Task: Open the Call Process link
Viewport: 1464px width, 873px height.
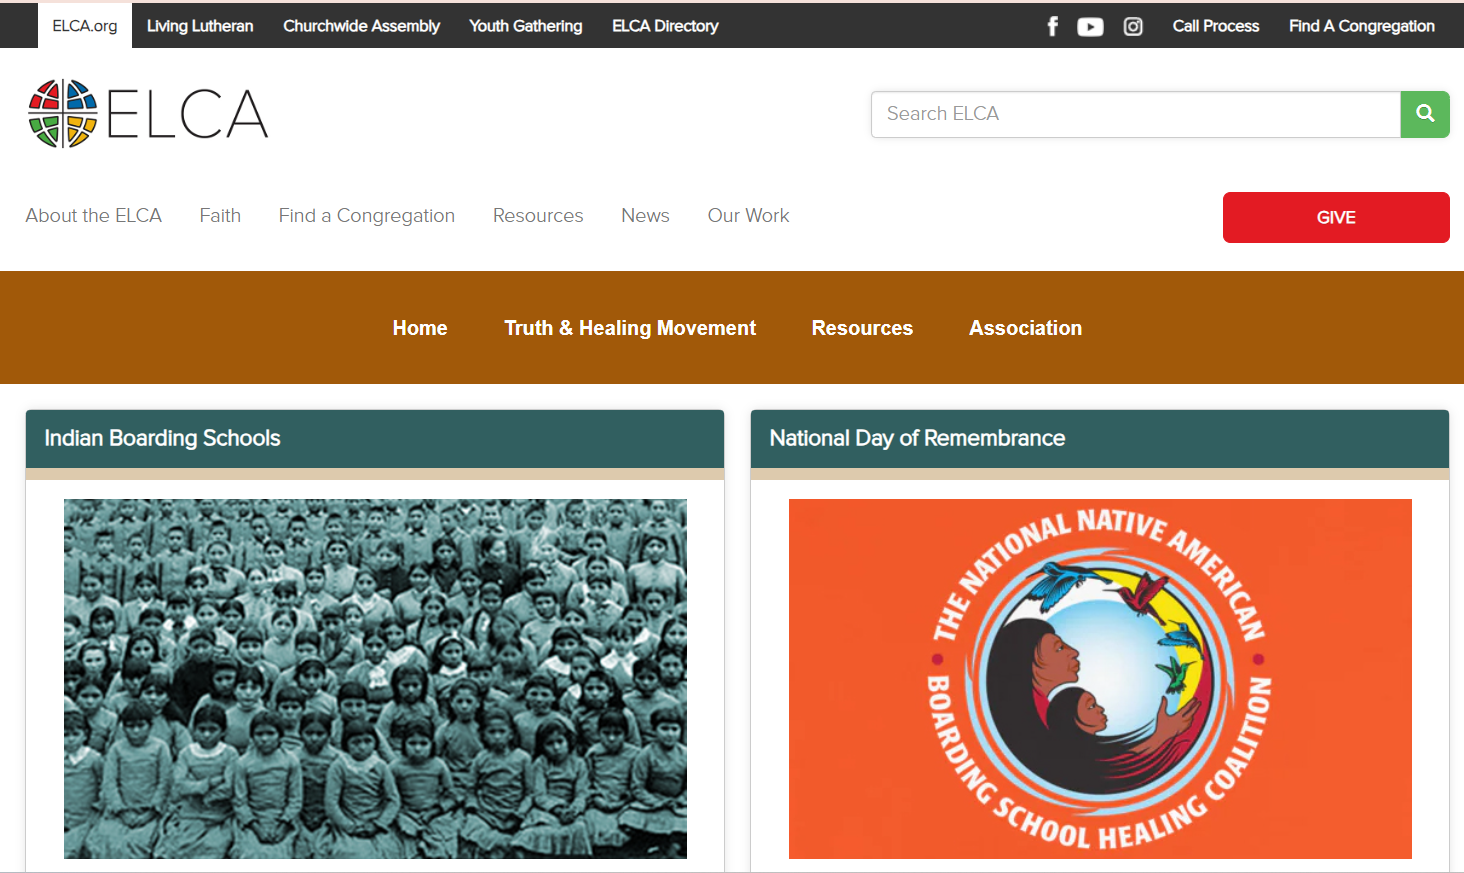Action: [x=1216, y=26]
